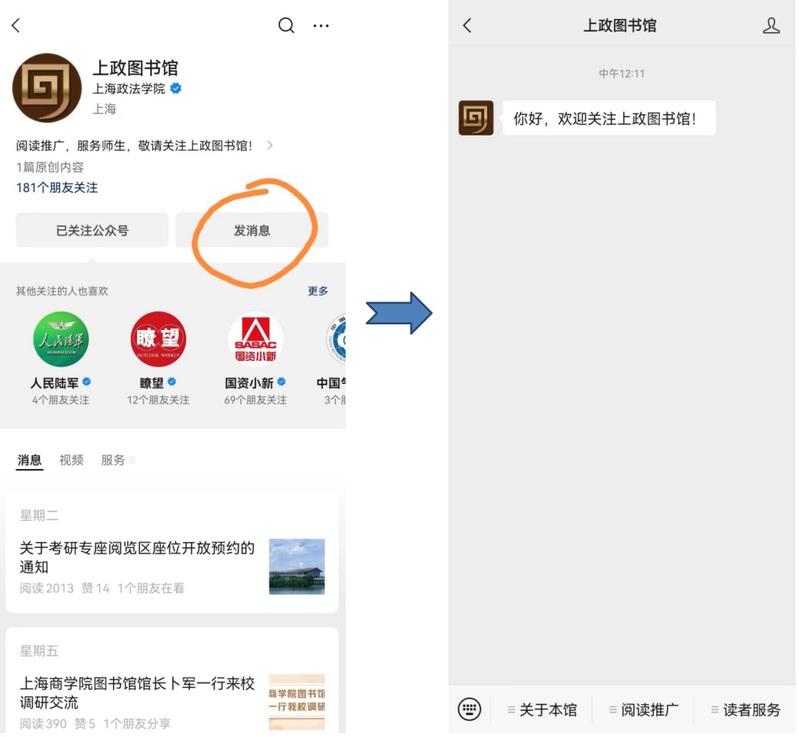
Task: Tap the 星期二 date label
Action: tap(39, 515)
